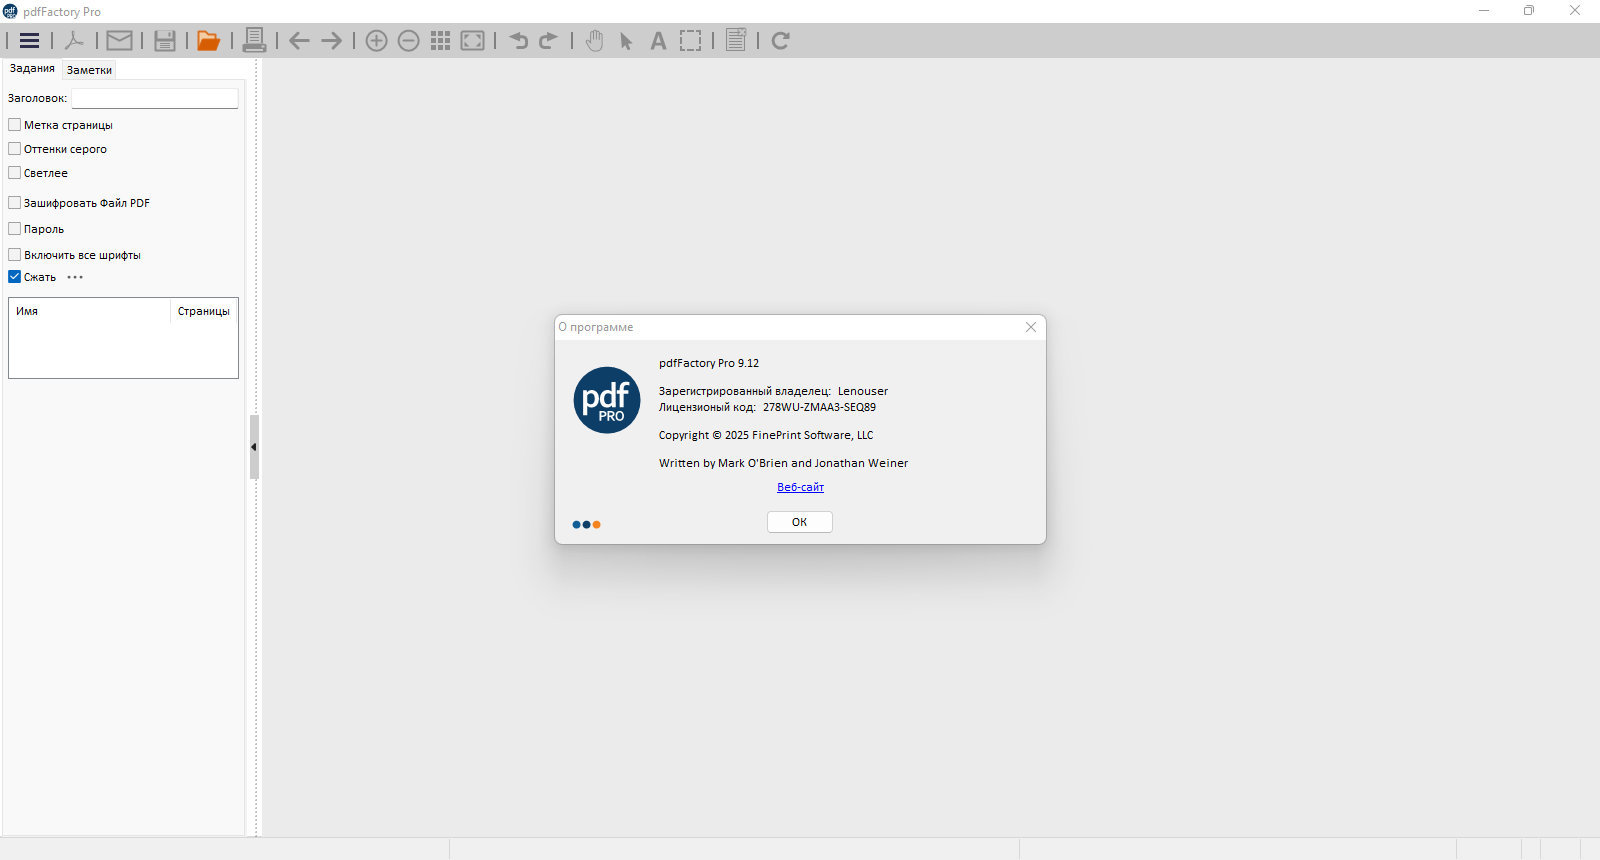Screen dimensions: 1600x860
Task: Select the Hand pan tool
Action: click(595, 41)
